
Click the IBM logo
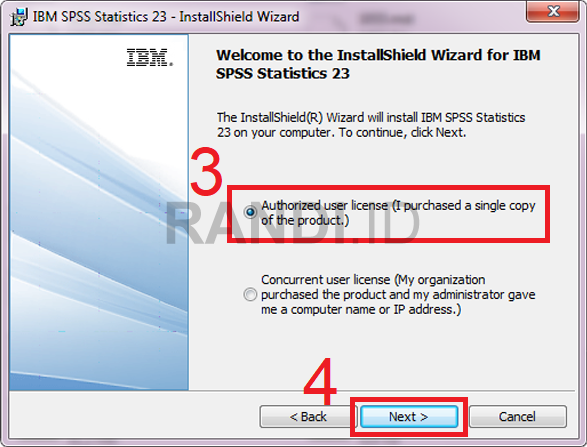pyautogui.click(x=150, y=58)
